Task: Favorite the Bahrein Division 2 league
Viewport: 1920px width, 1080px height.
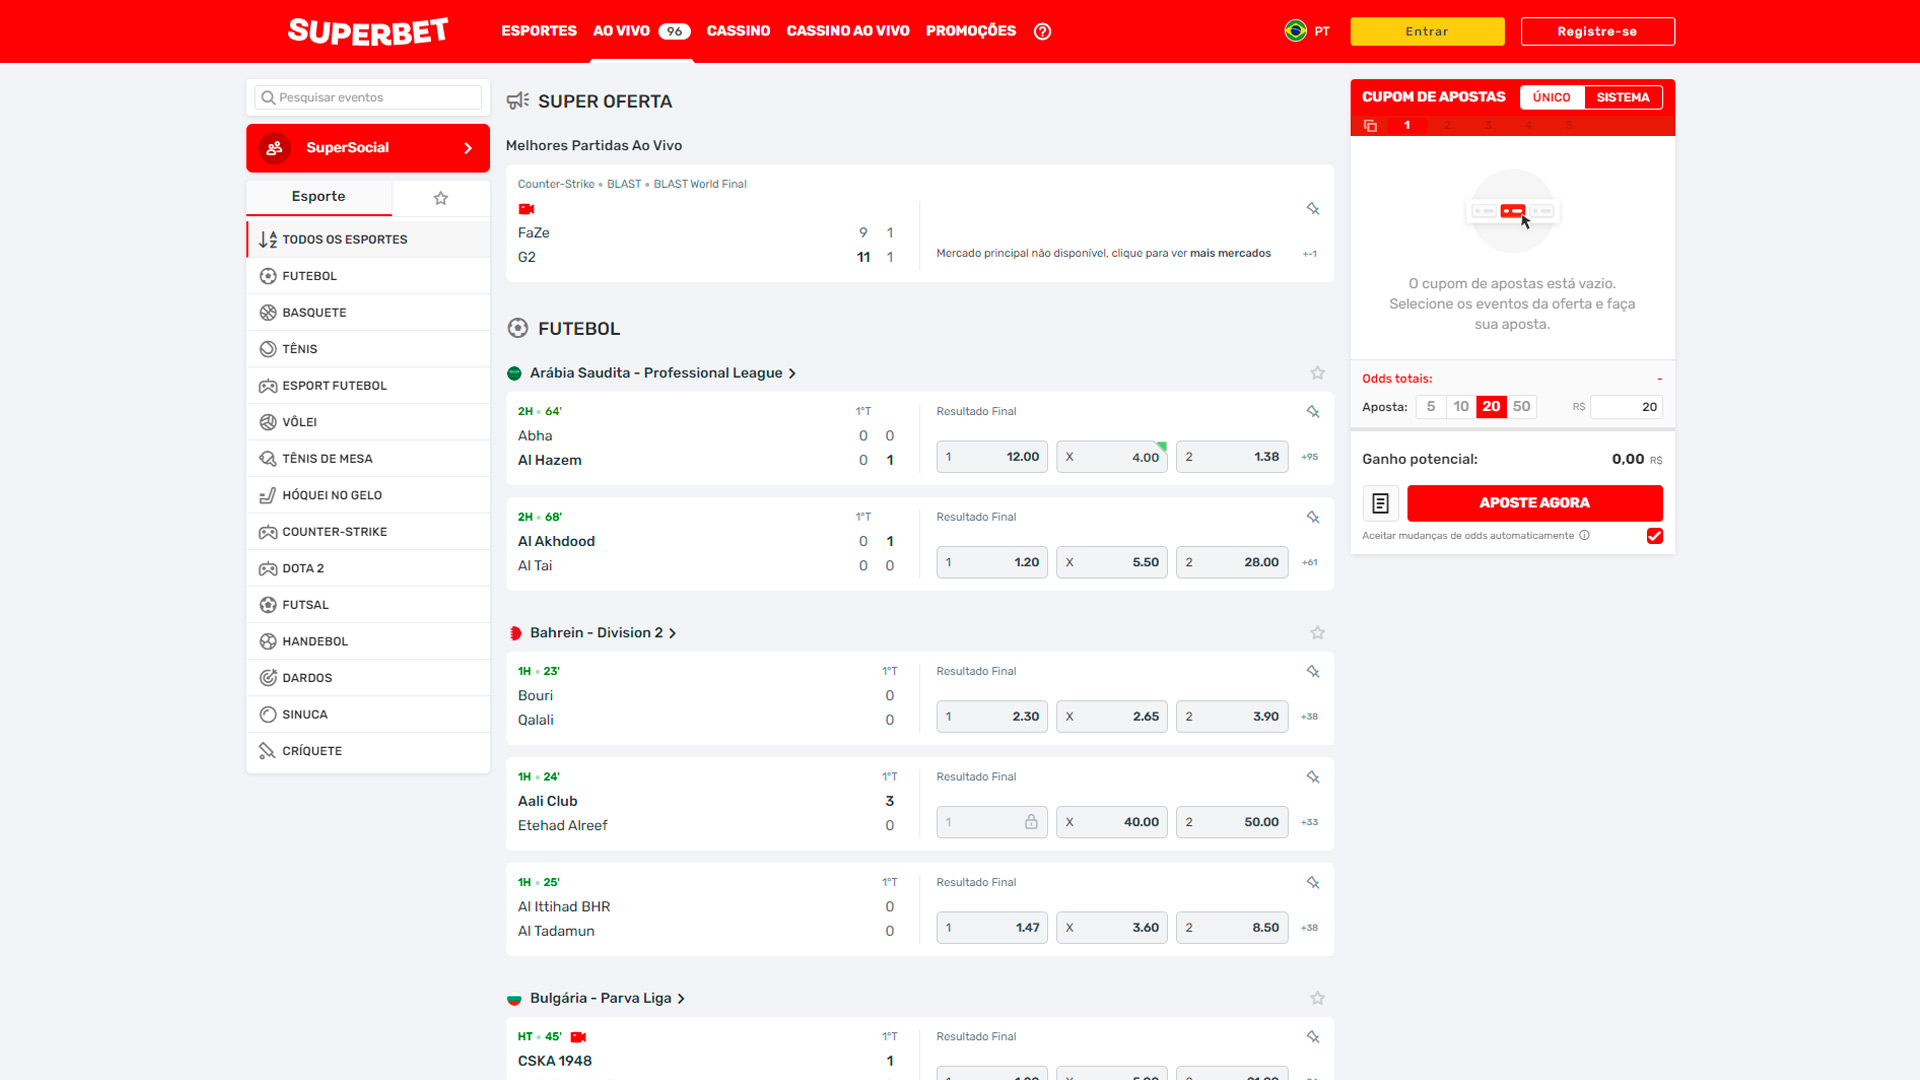Action: coord(1318,633)
